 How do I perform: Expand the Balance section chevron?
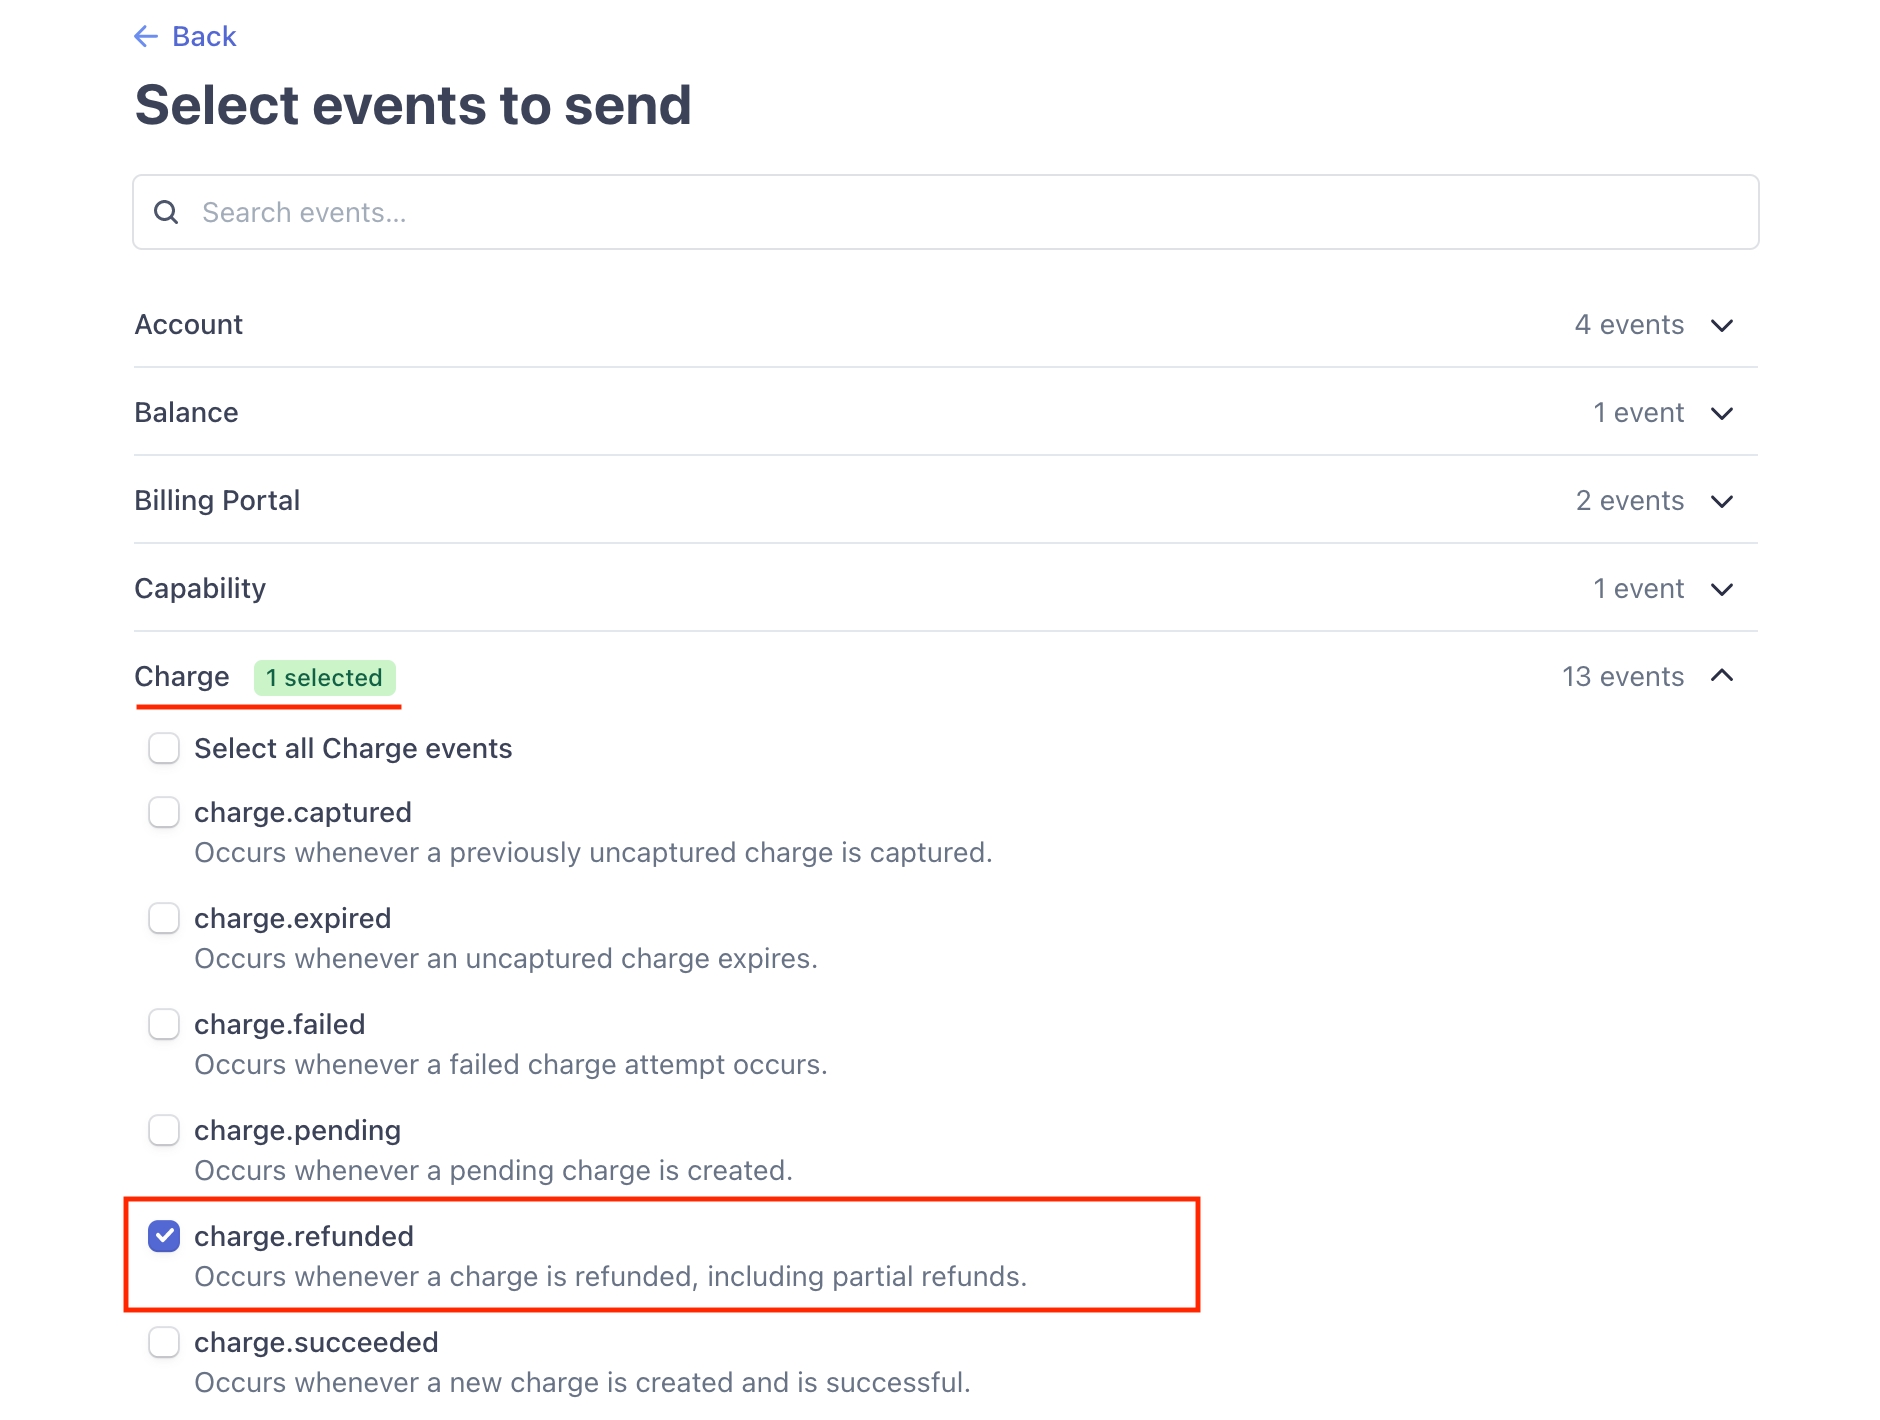[x=1721, y=413]
